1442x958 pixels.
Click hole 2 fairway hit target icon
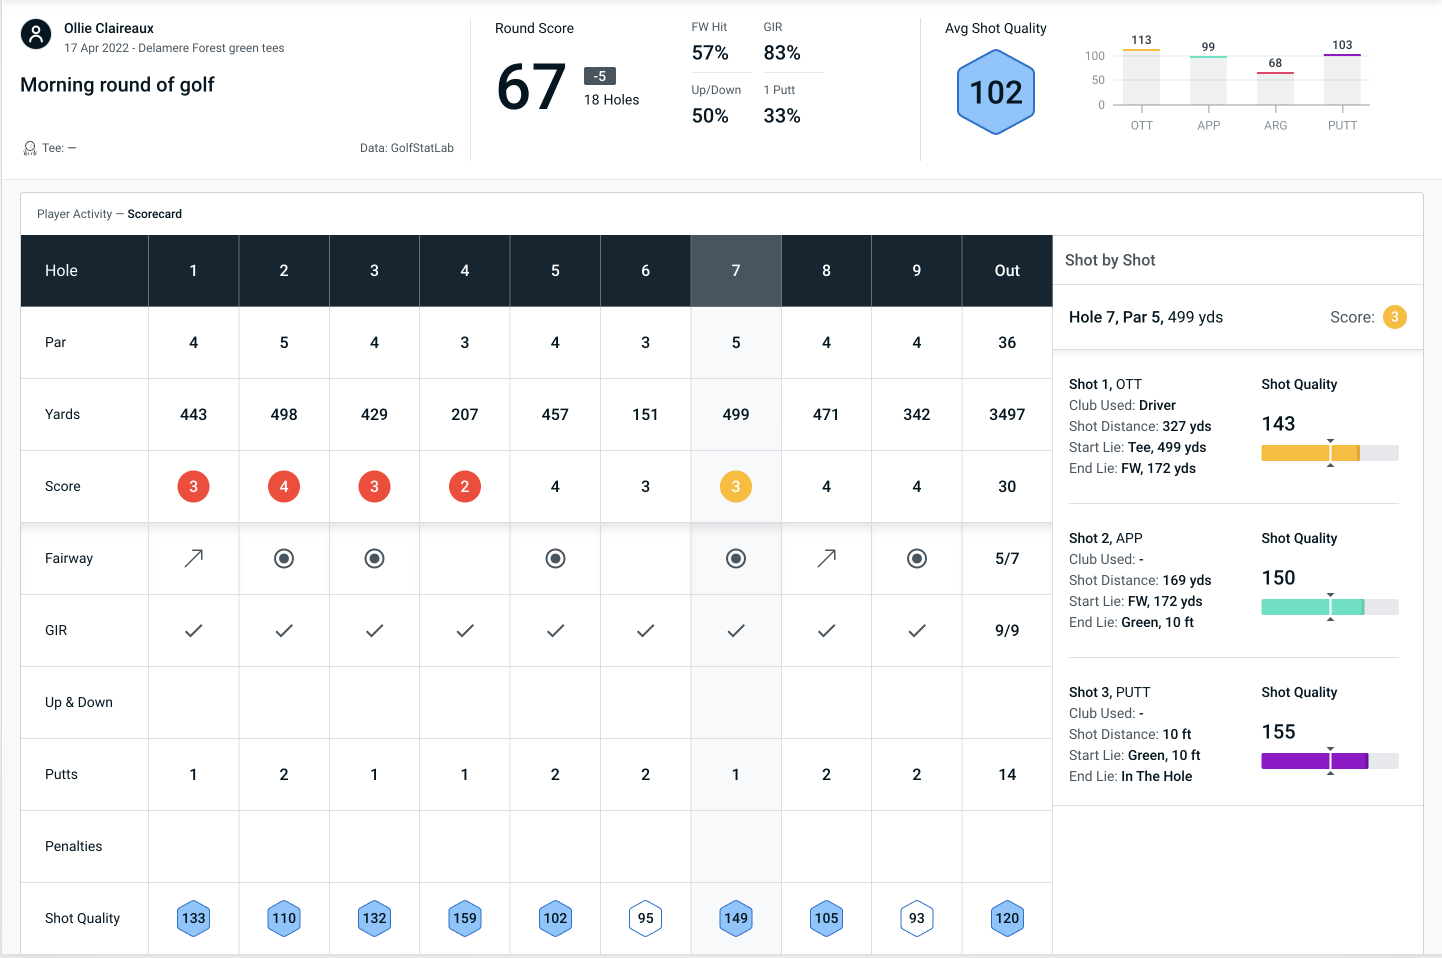coord(284,558)
